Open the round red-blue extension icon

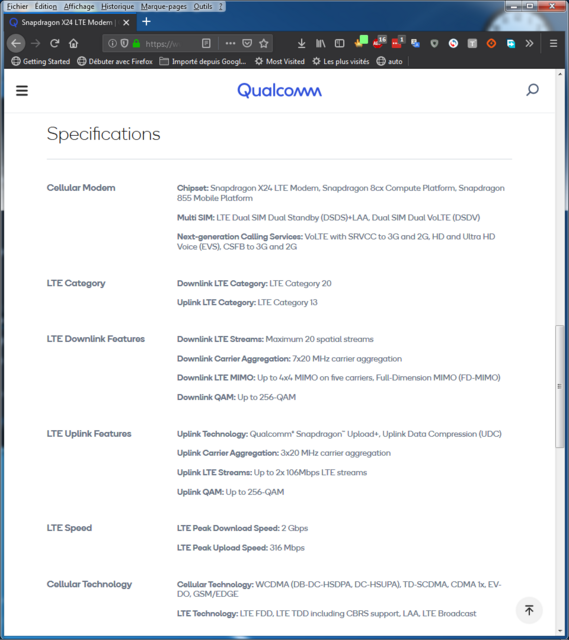click(453, 43)
